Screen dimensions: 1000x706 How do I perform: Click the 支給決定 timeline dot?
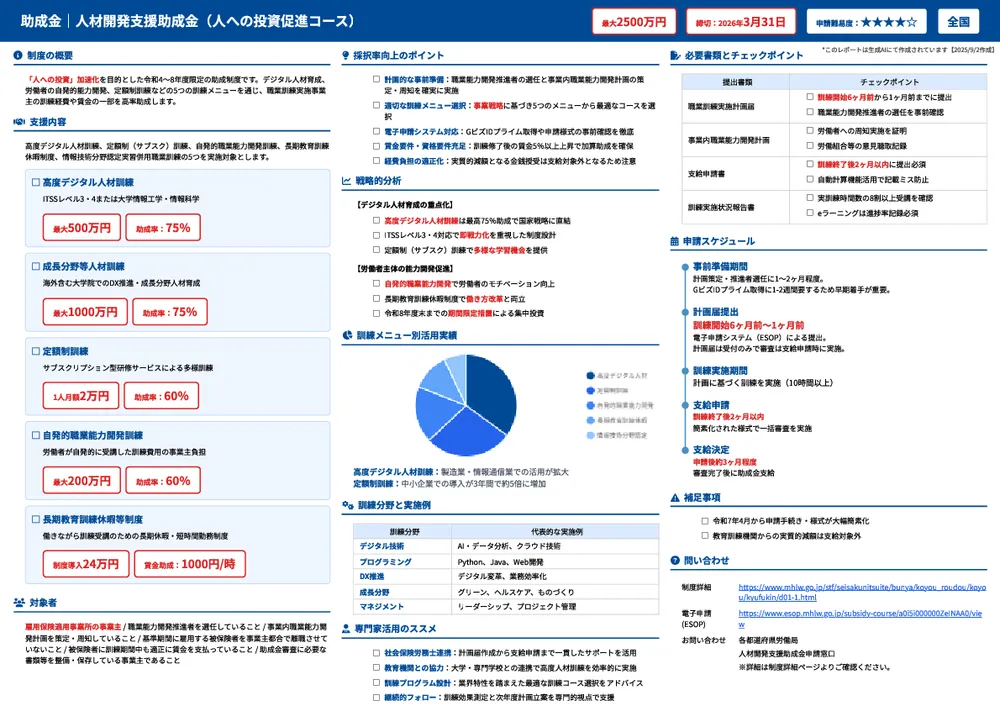(x=685, y=450)
